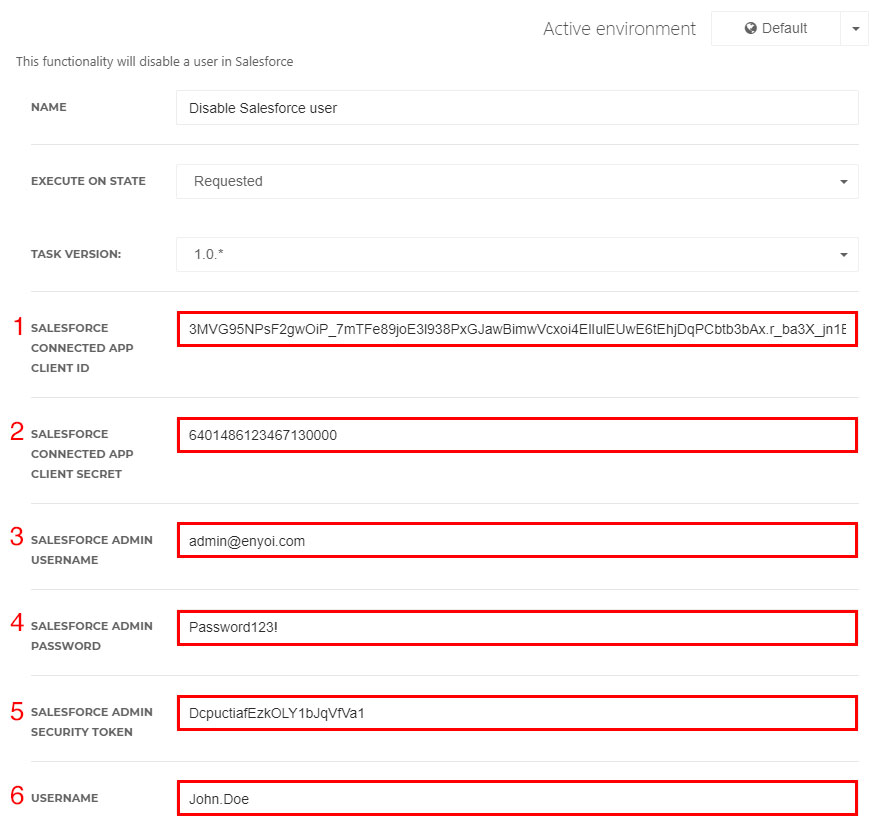
Task: Click the 'SALESFORCE ADMIN SECURITY TOKEN' label
Action: (92, 722)
